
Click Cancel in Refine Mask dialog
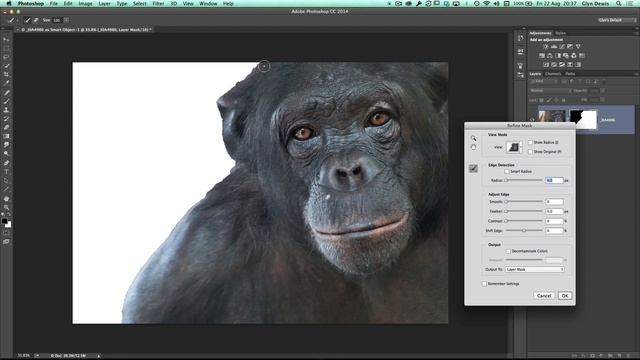544,296
